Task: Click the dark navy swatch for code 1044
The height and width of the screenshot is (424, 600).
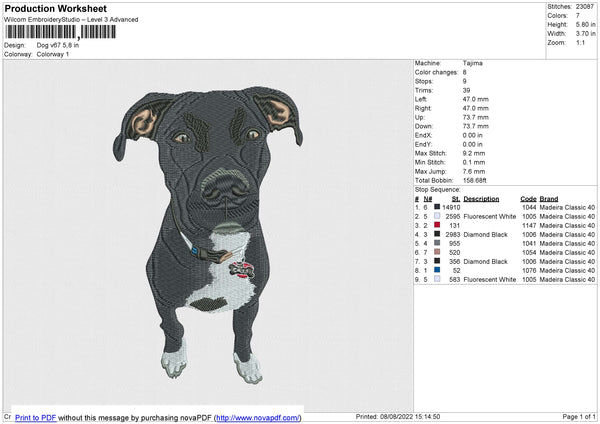Action: 437,207
